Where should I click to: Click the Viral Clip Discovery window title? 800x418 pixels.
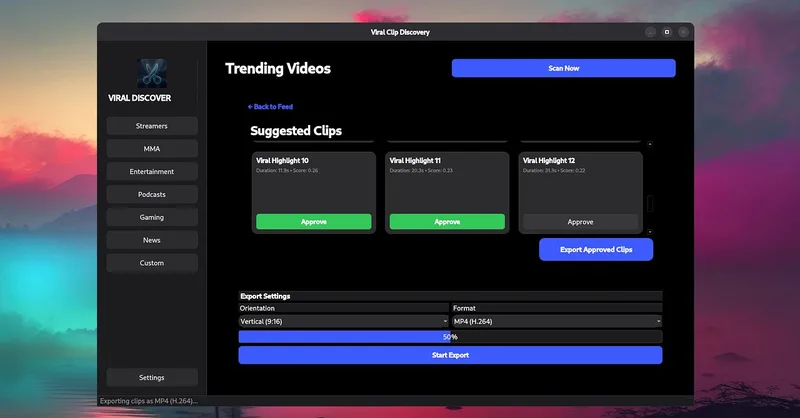coord(400,32)
